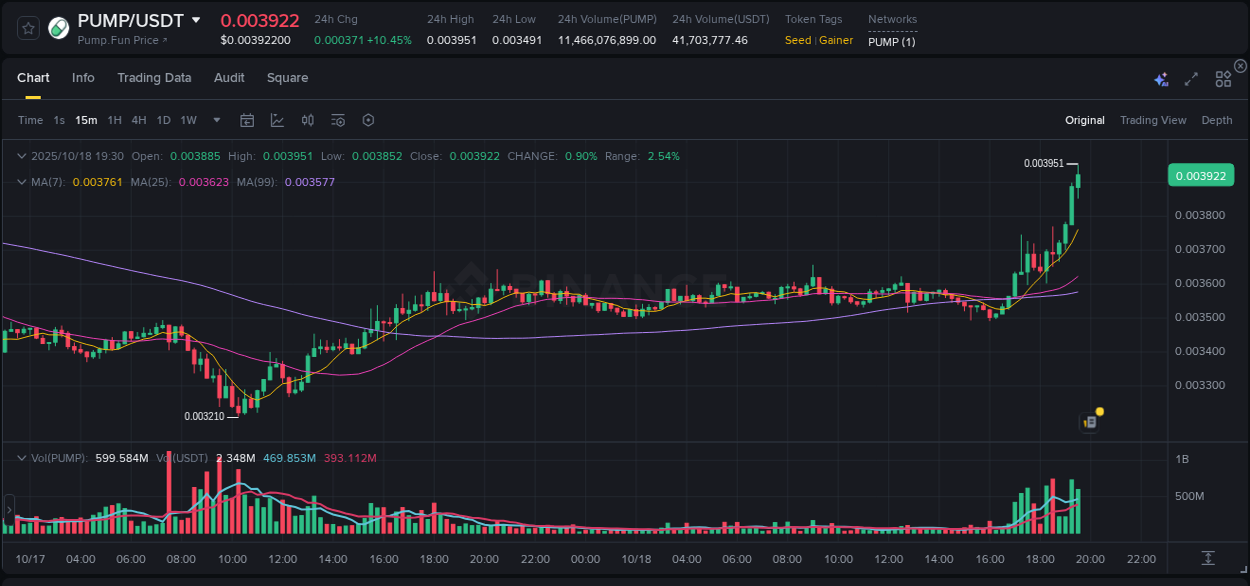1250x586 pixels.
Task: Switch to the Trading Data tab
Action: [x=154, y=77]
